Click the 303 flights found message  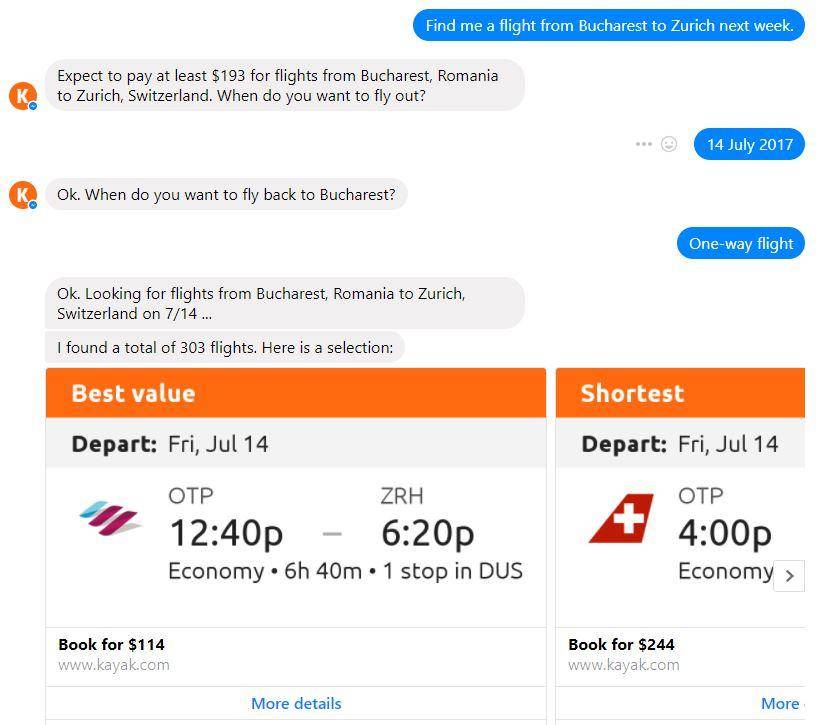225,347
